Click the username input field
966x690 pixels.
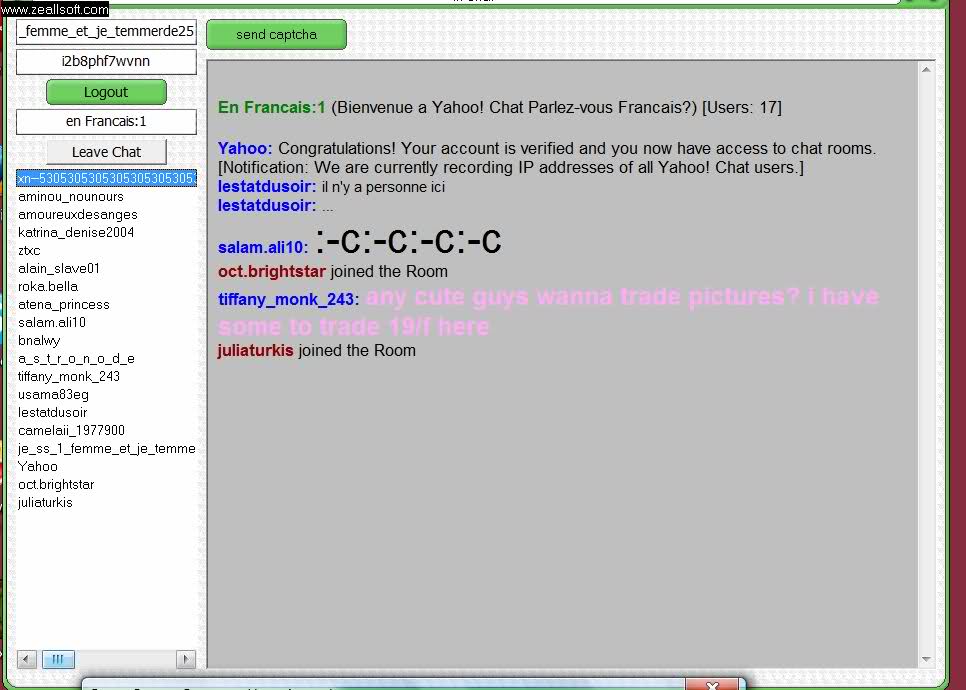pyautogui.click(x=106, y=32)
